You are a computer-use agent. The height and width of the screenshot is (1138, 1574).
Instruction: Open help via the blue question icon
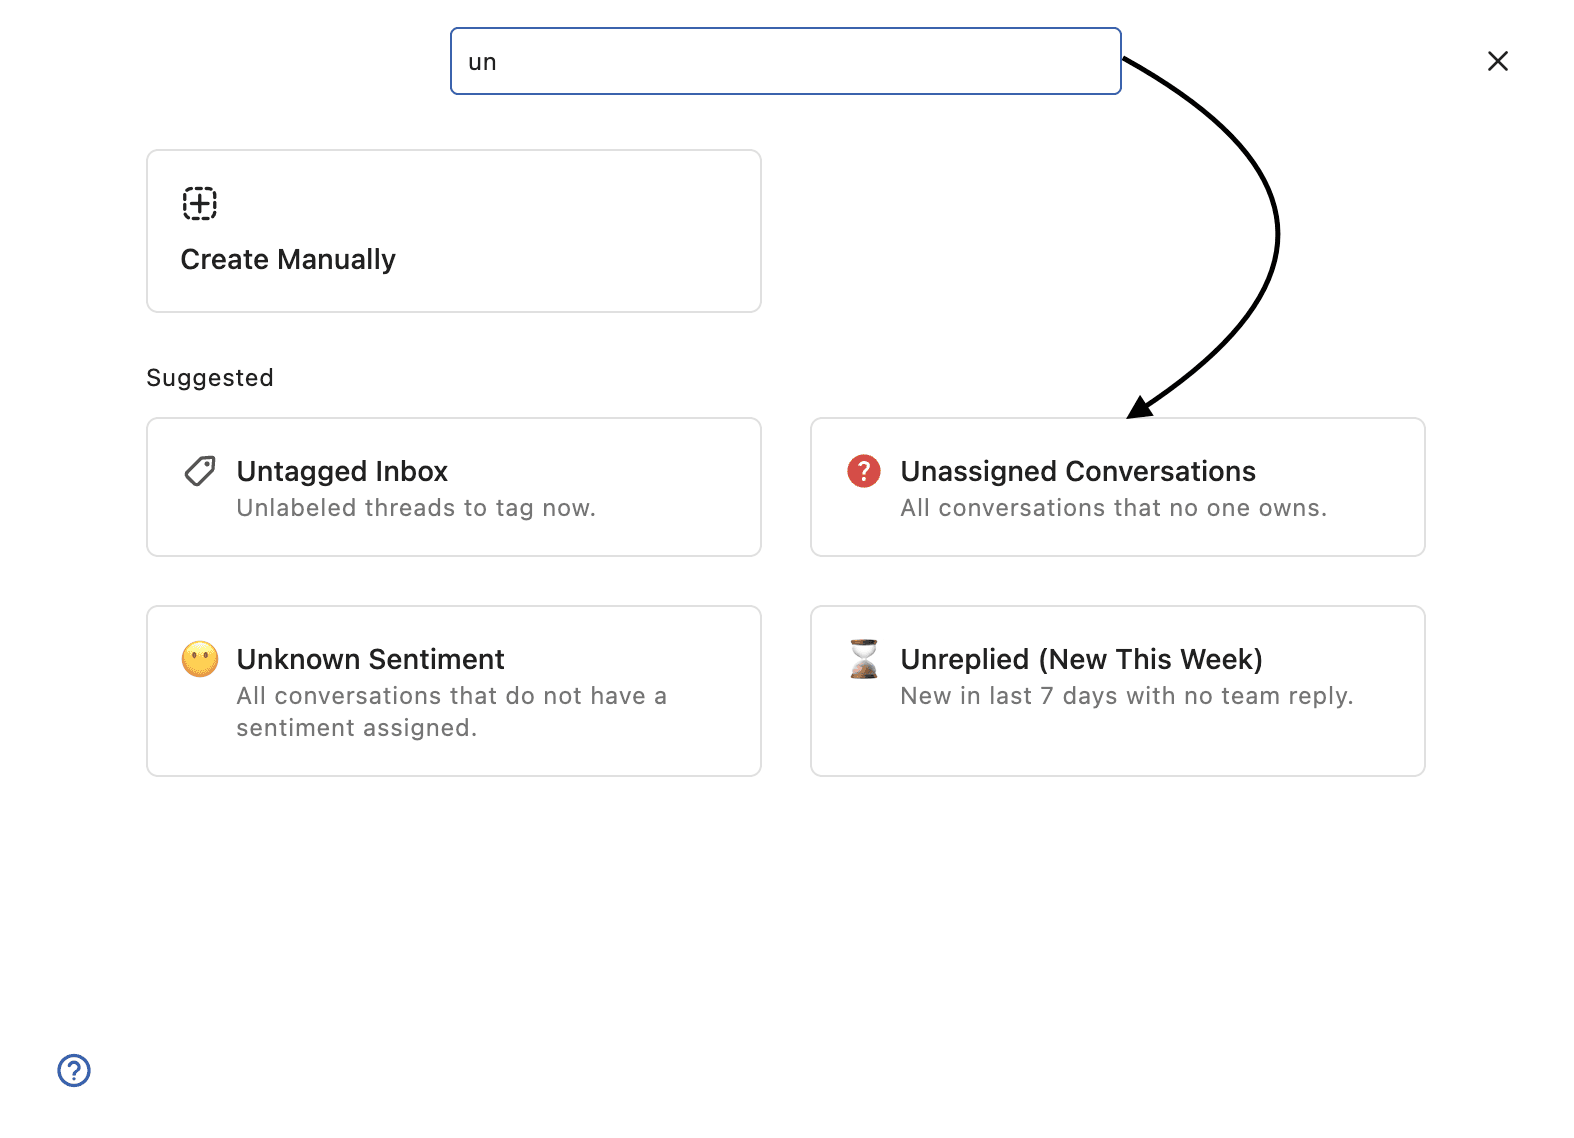tap(74, 1070)
